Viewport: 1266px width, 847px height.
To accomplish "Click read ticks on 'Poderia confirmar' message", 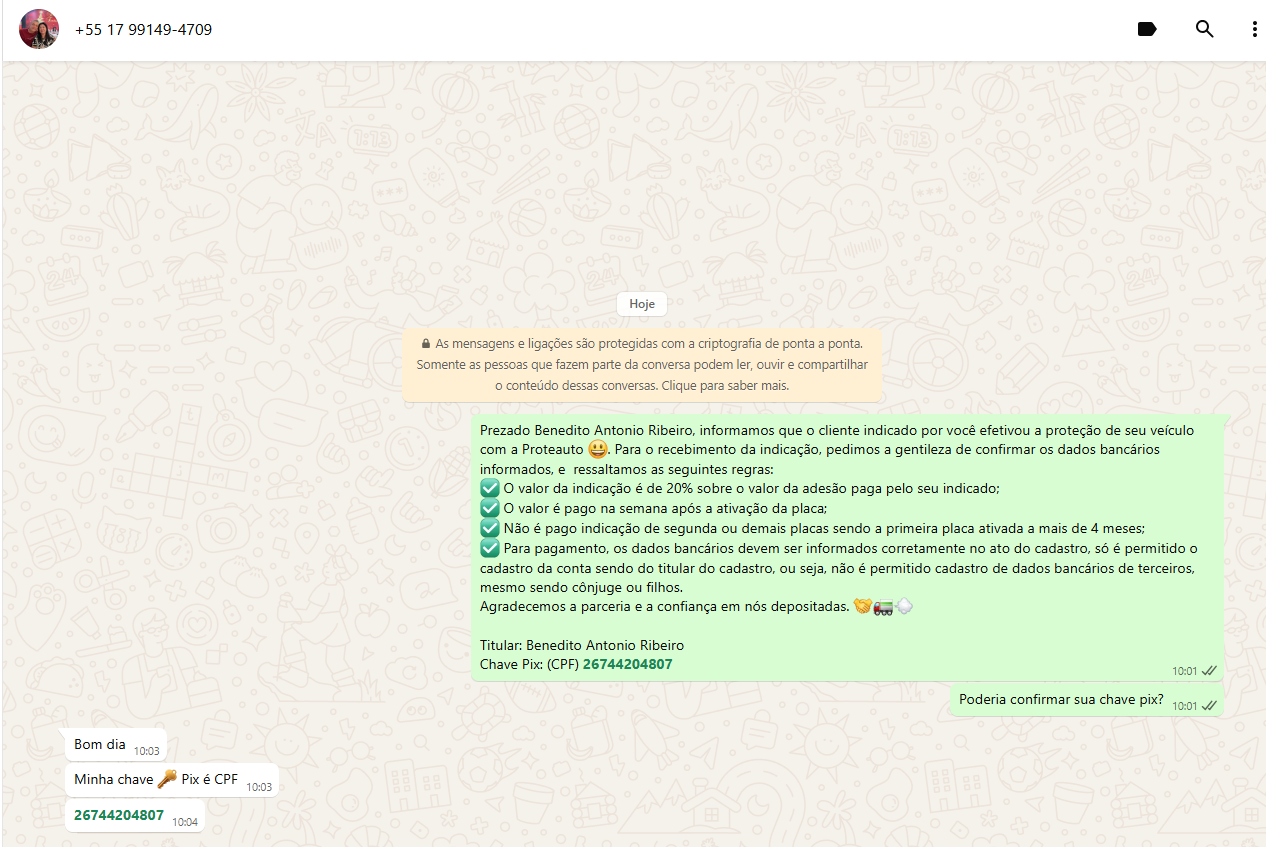I will 1209,705.
